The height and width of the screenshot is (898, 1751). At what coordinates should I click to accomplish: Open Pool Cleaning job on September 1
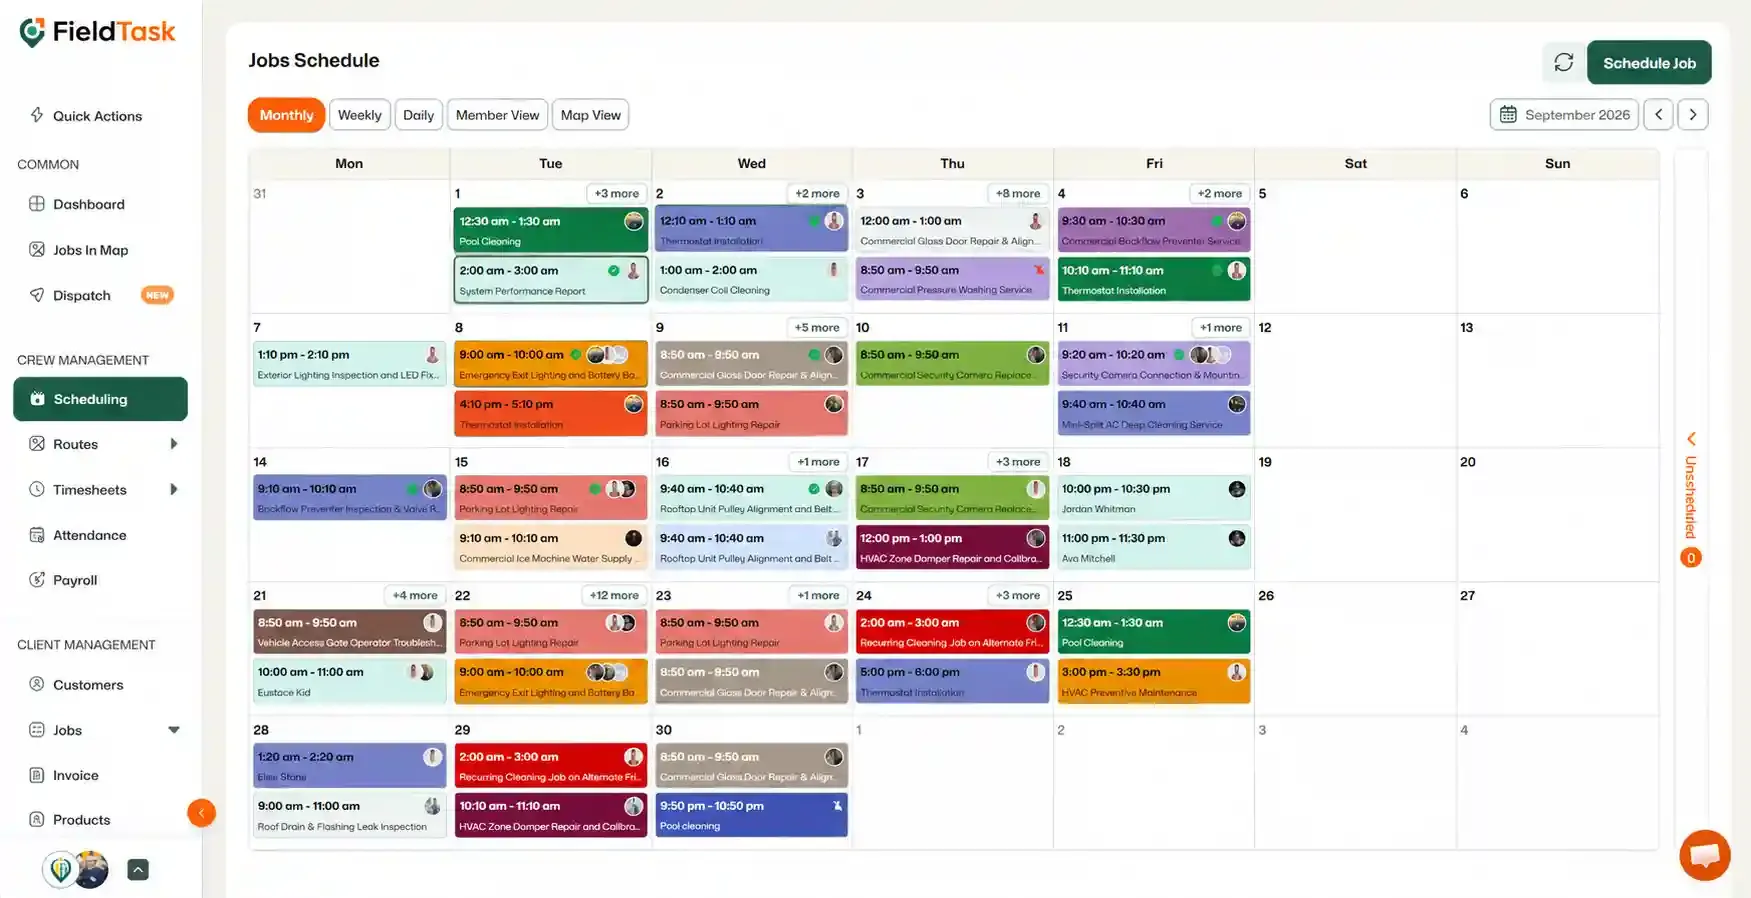pyautogui.click(x=550, y=230)
